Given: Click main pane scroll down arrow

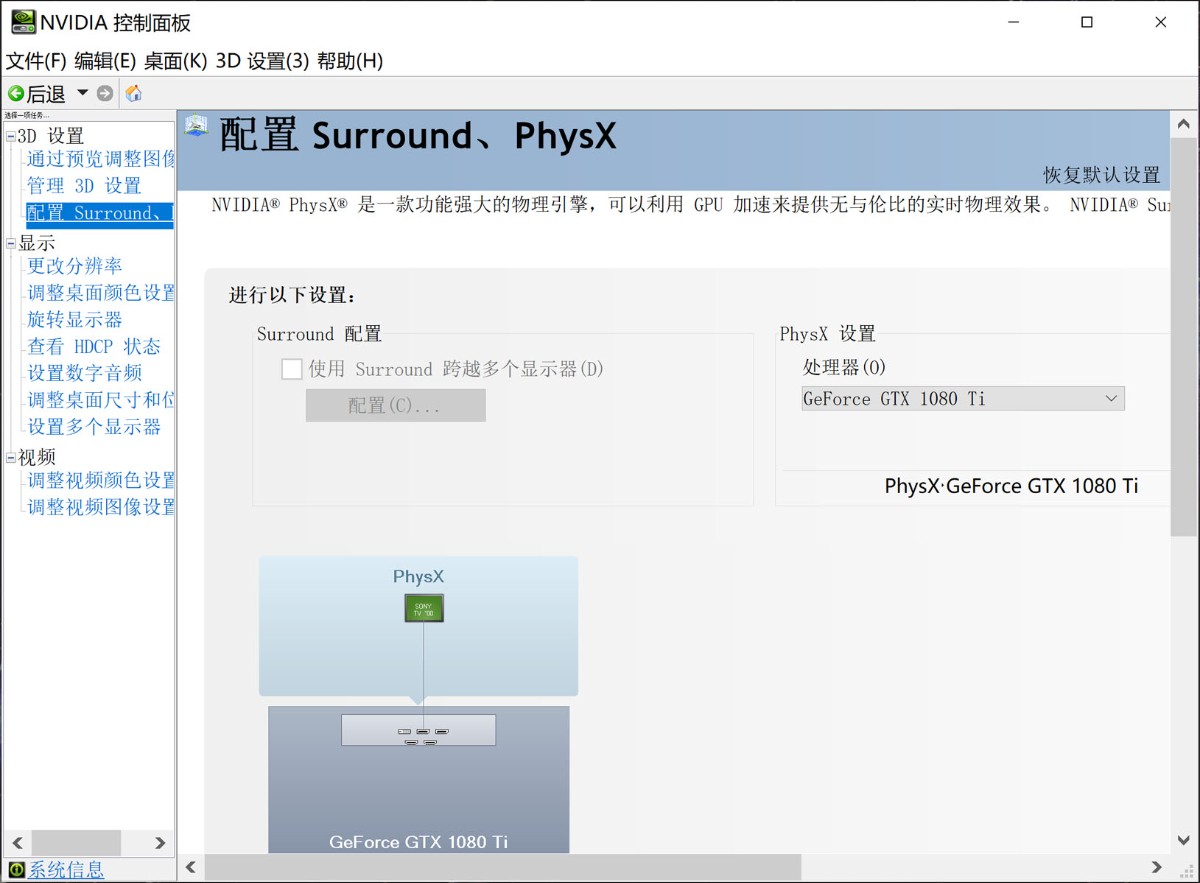Looking at the screenshot, I should pos(1184,840).
